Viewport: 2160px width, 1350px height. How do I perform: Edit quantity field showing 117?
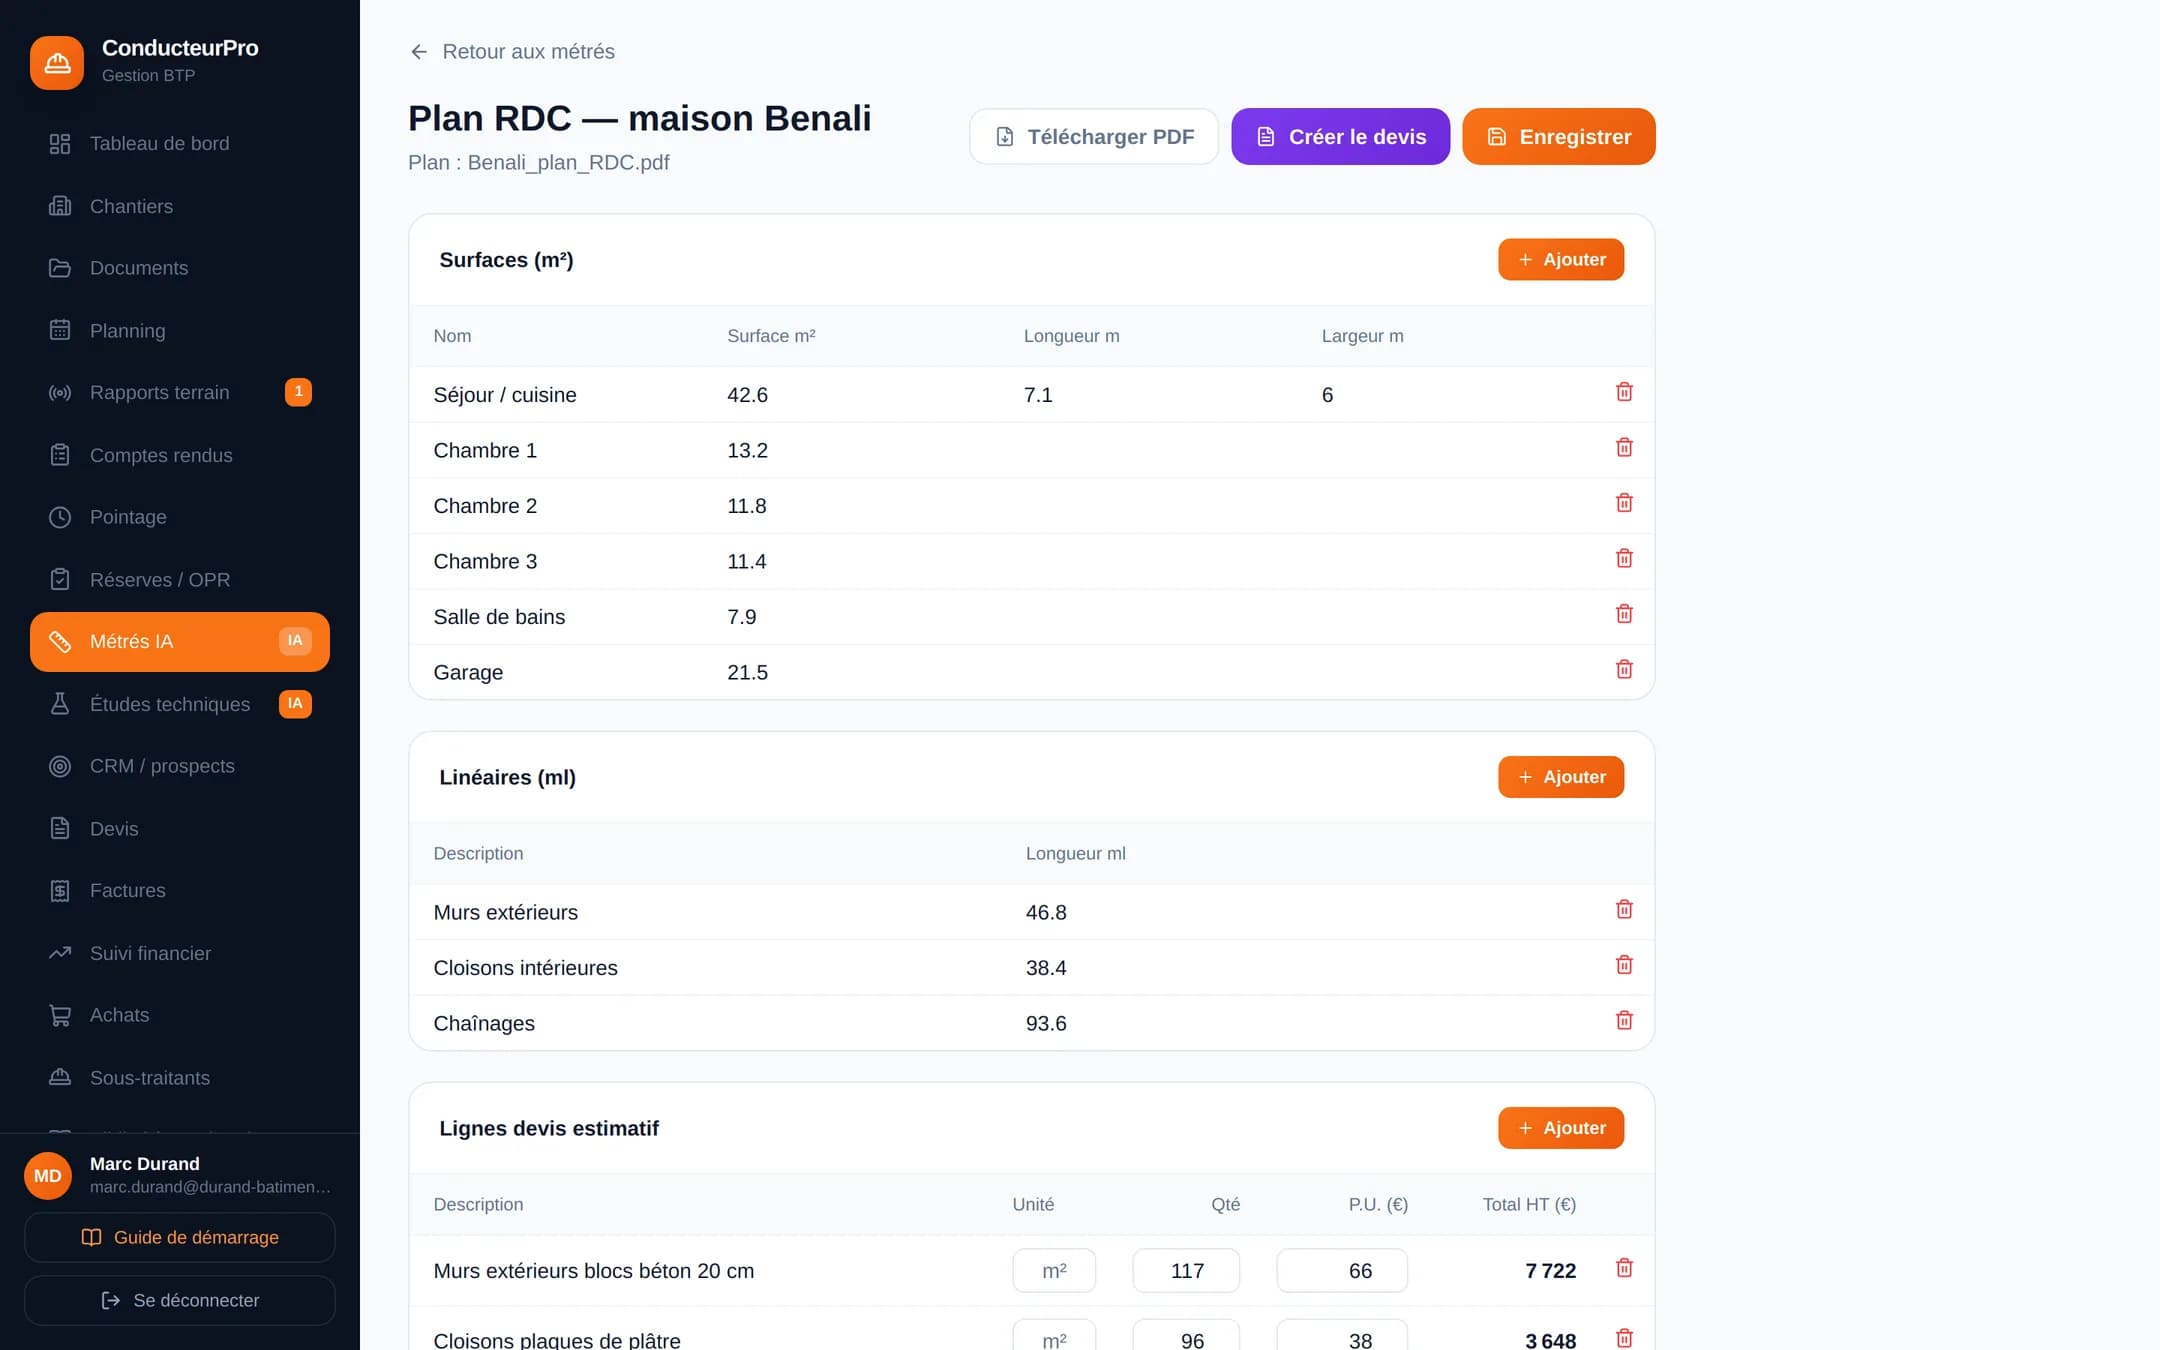tap(1186, 1271)
